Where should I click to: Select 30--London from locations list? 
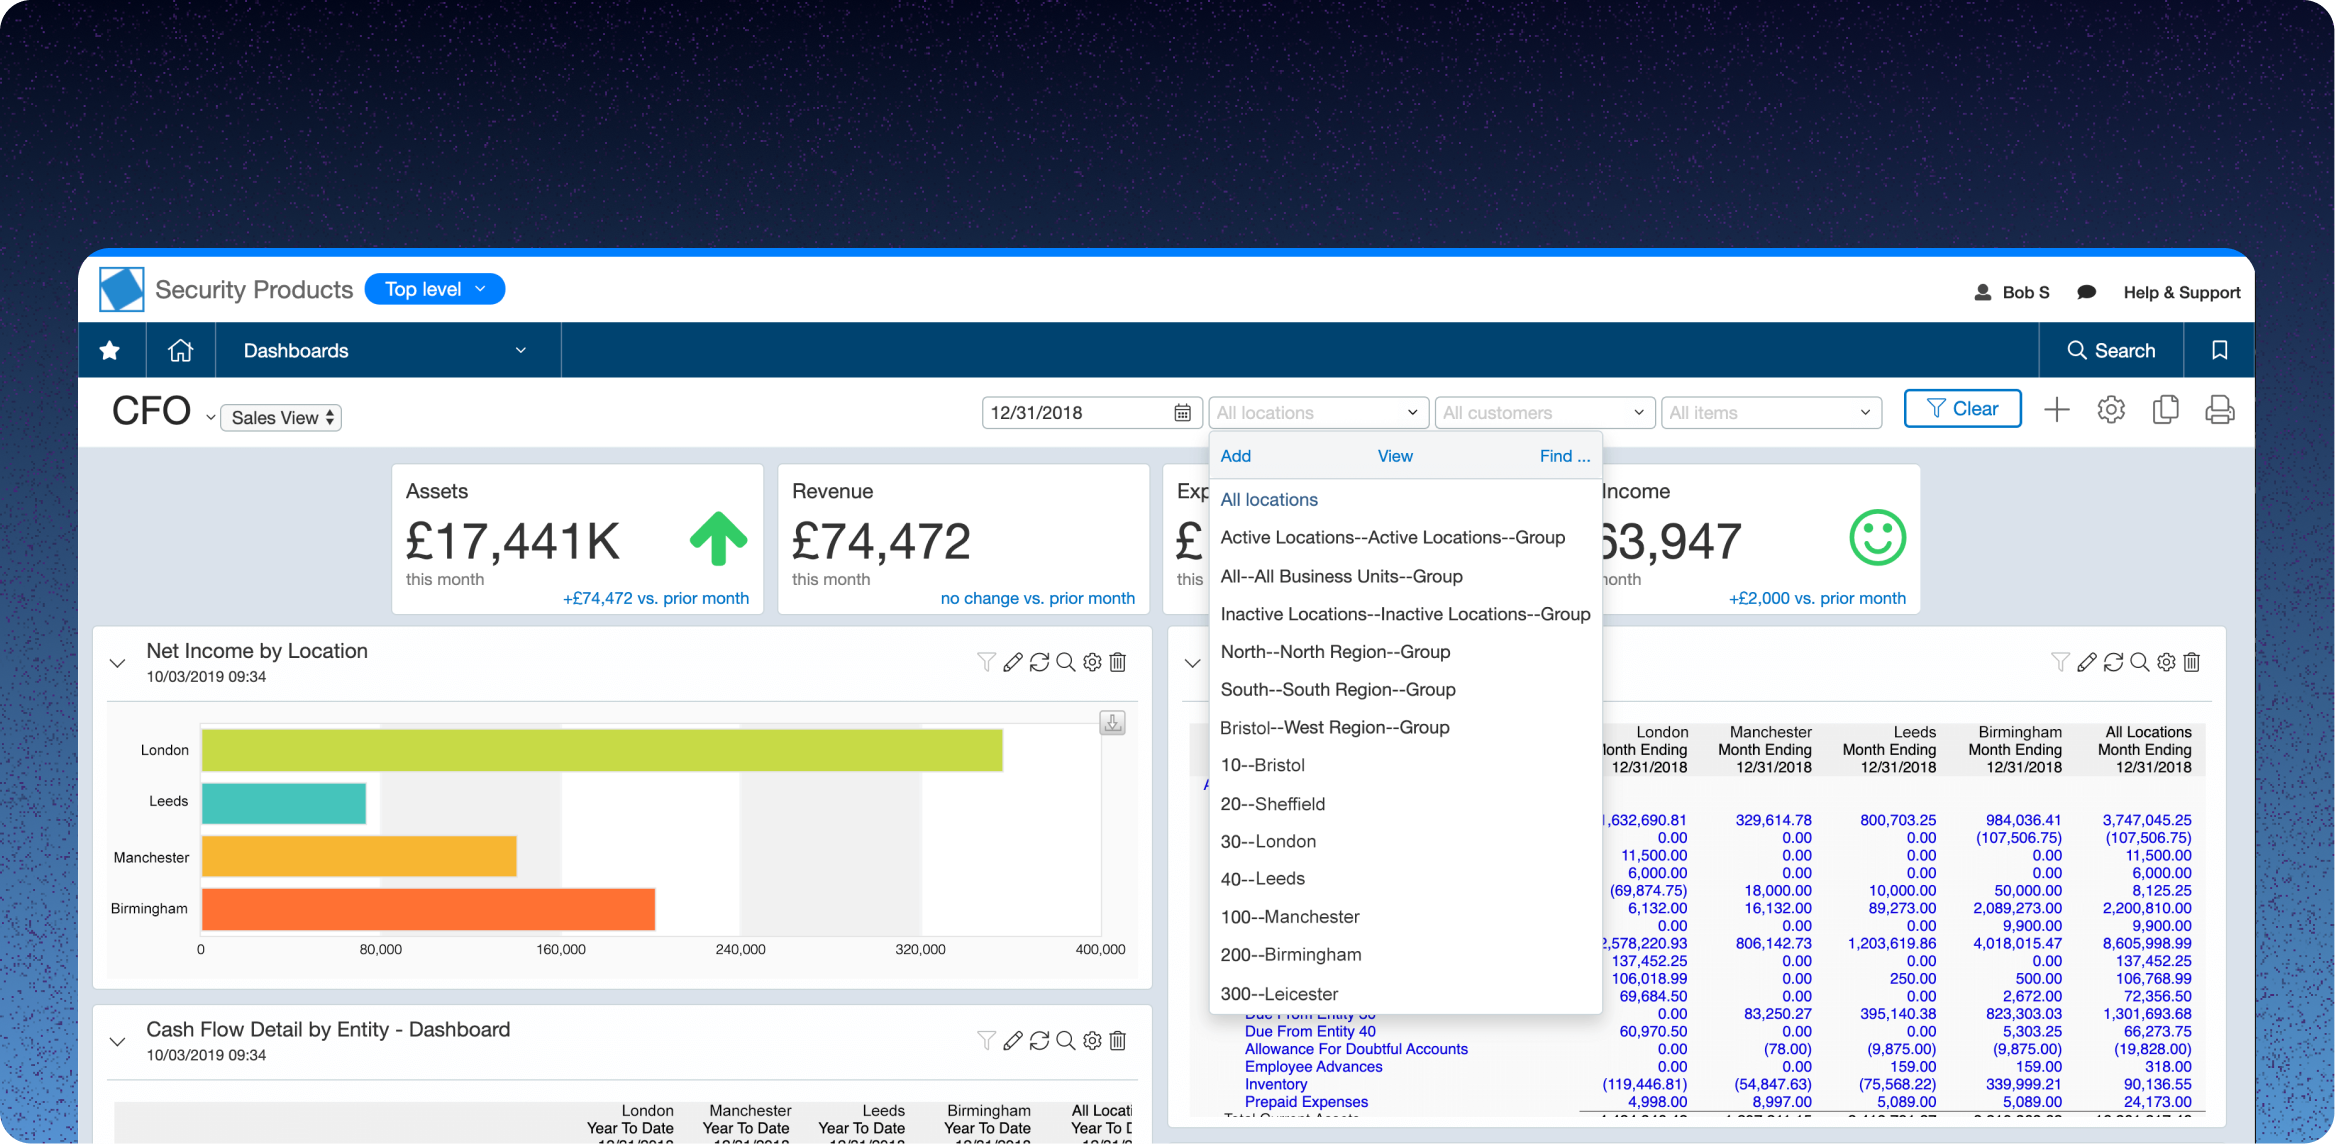click(1268, 841)
